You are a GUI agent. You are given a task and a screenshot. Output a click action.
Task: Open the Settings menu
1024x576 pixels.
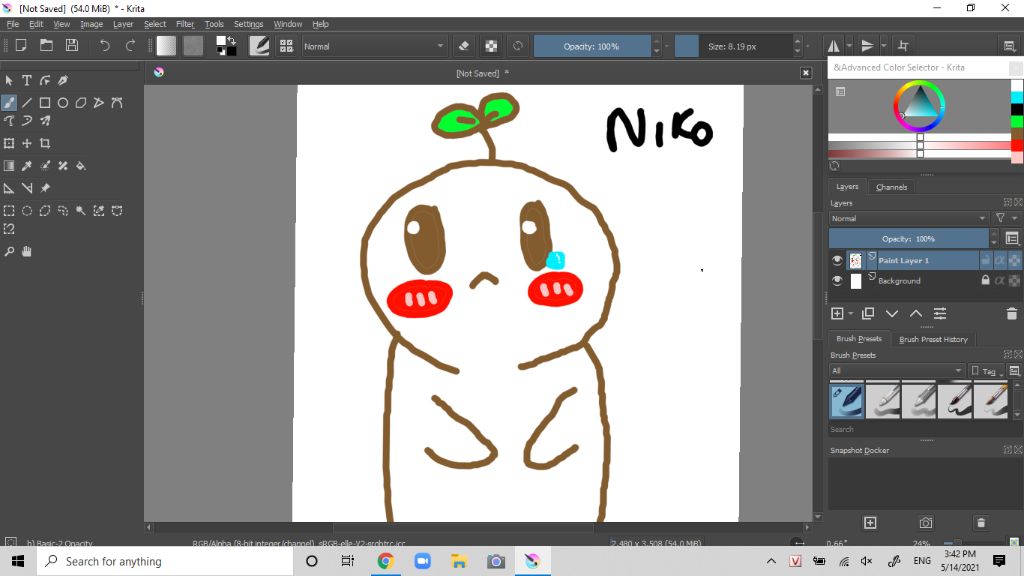[248, 24]
